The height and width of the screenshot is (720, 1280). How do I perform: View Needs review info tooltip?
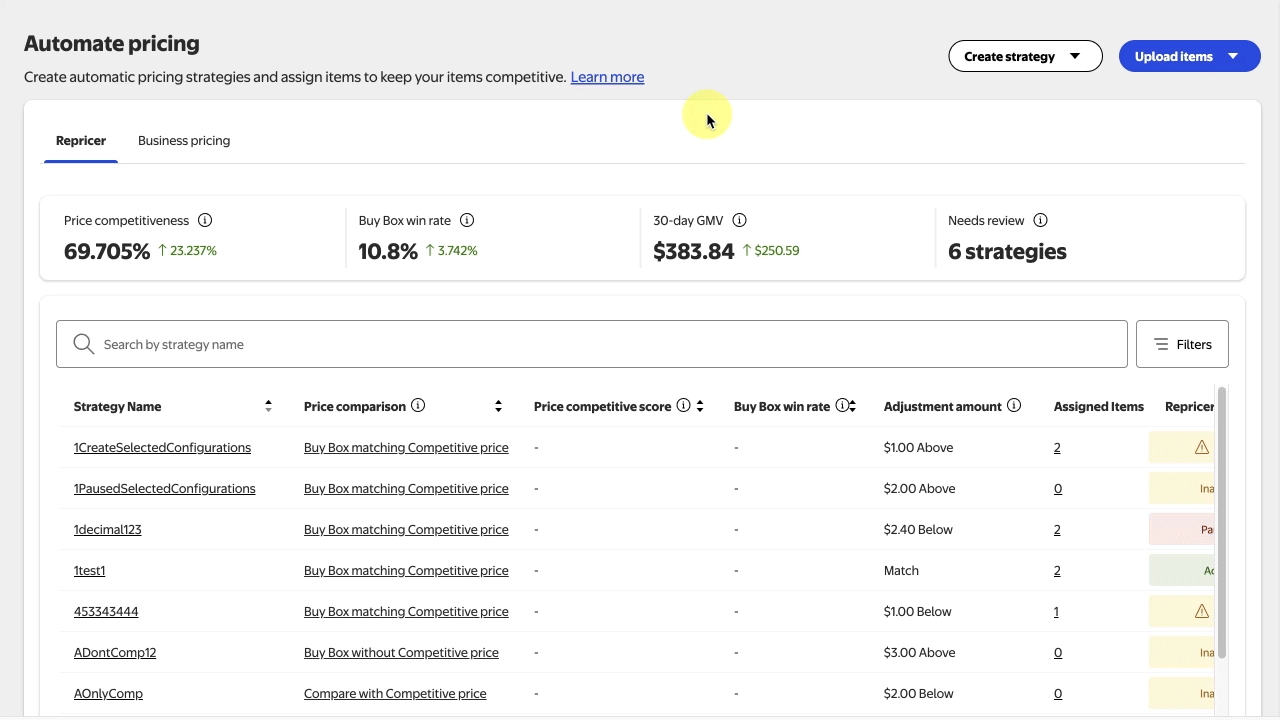pyautogui.click(x=1040, y=220)
